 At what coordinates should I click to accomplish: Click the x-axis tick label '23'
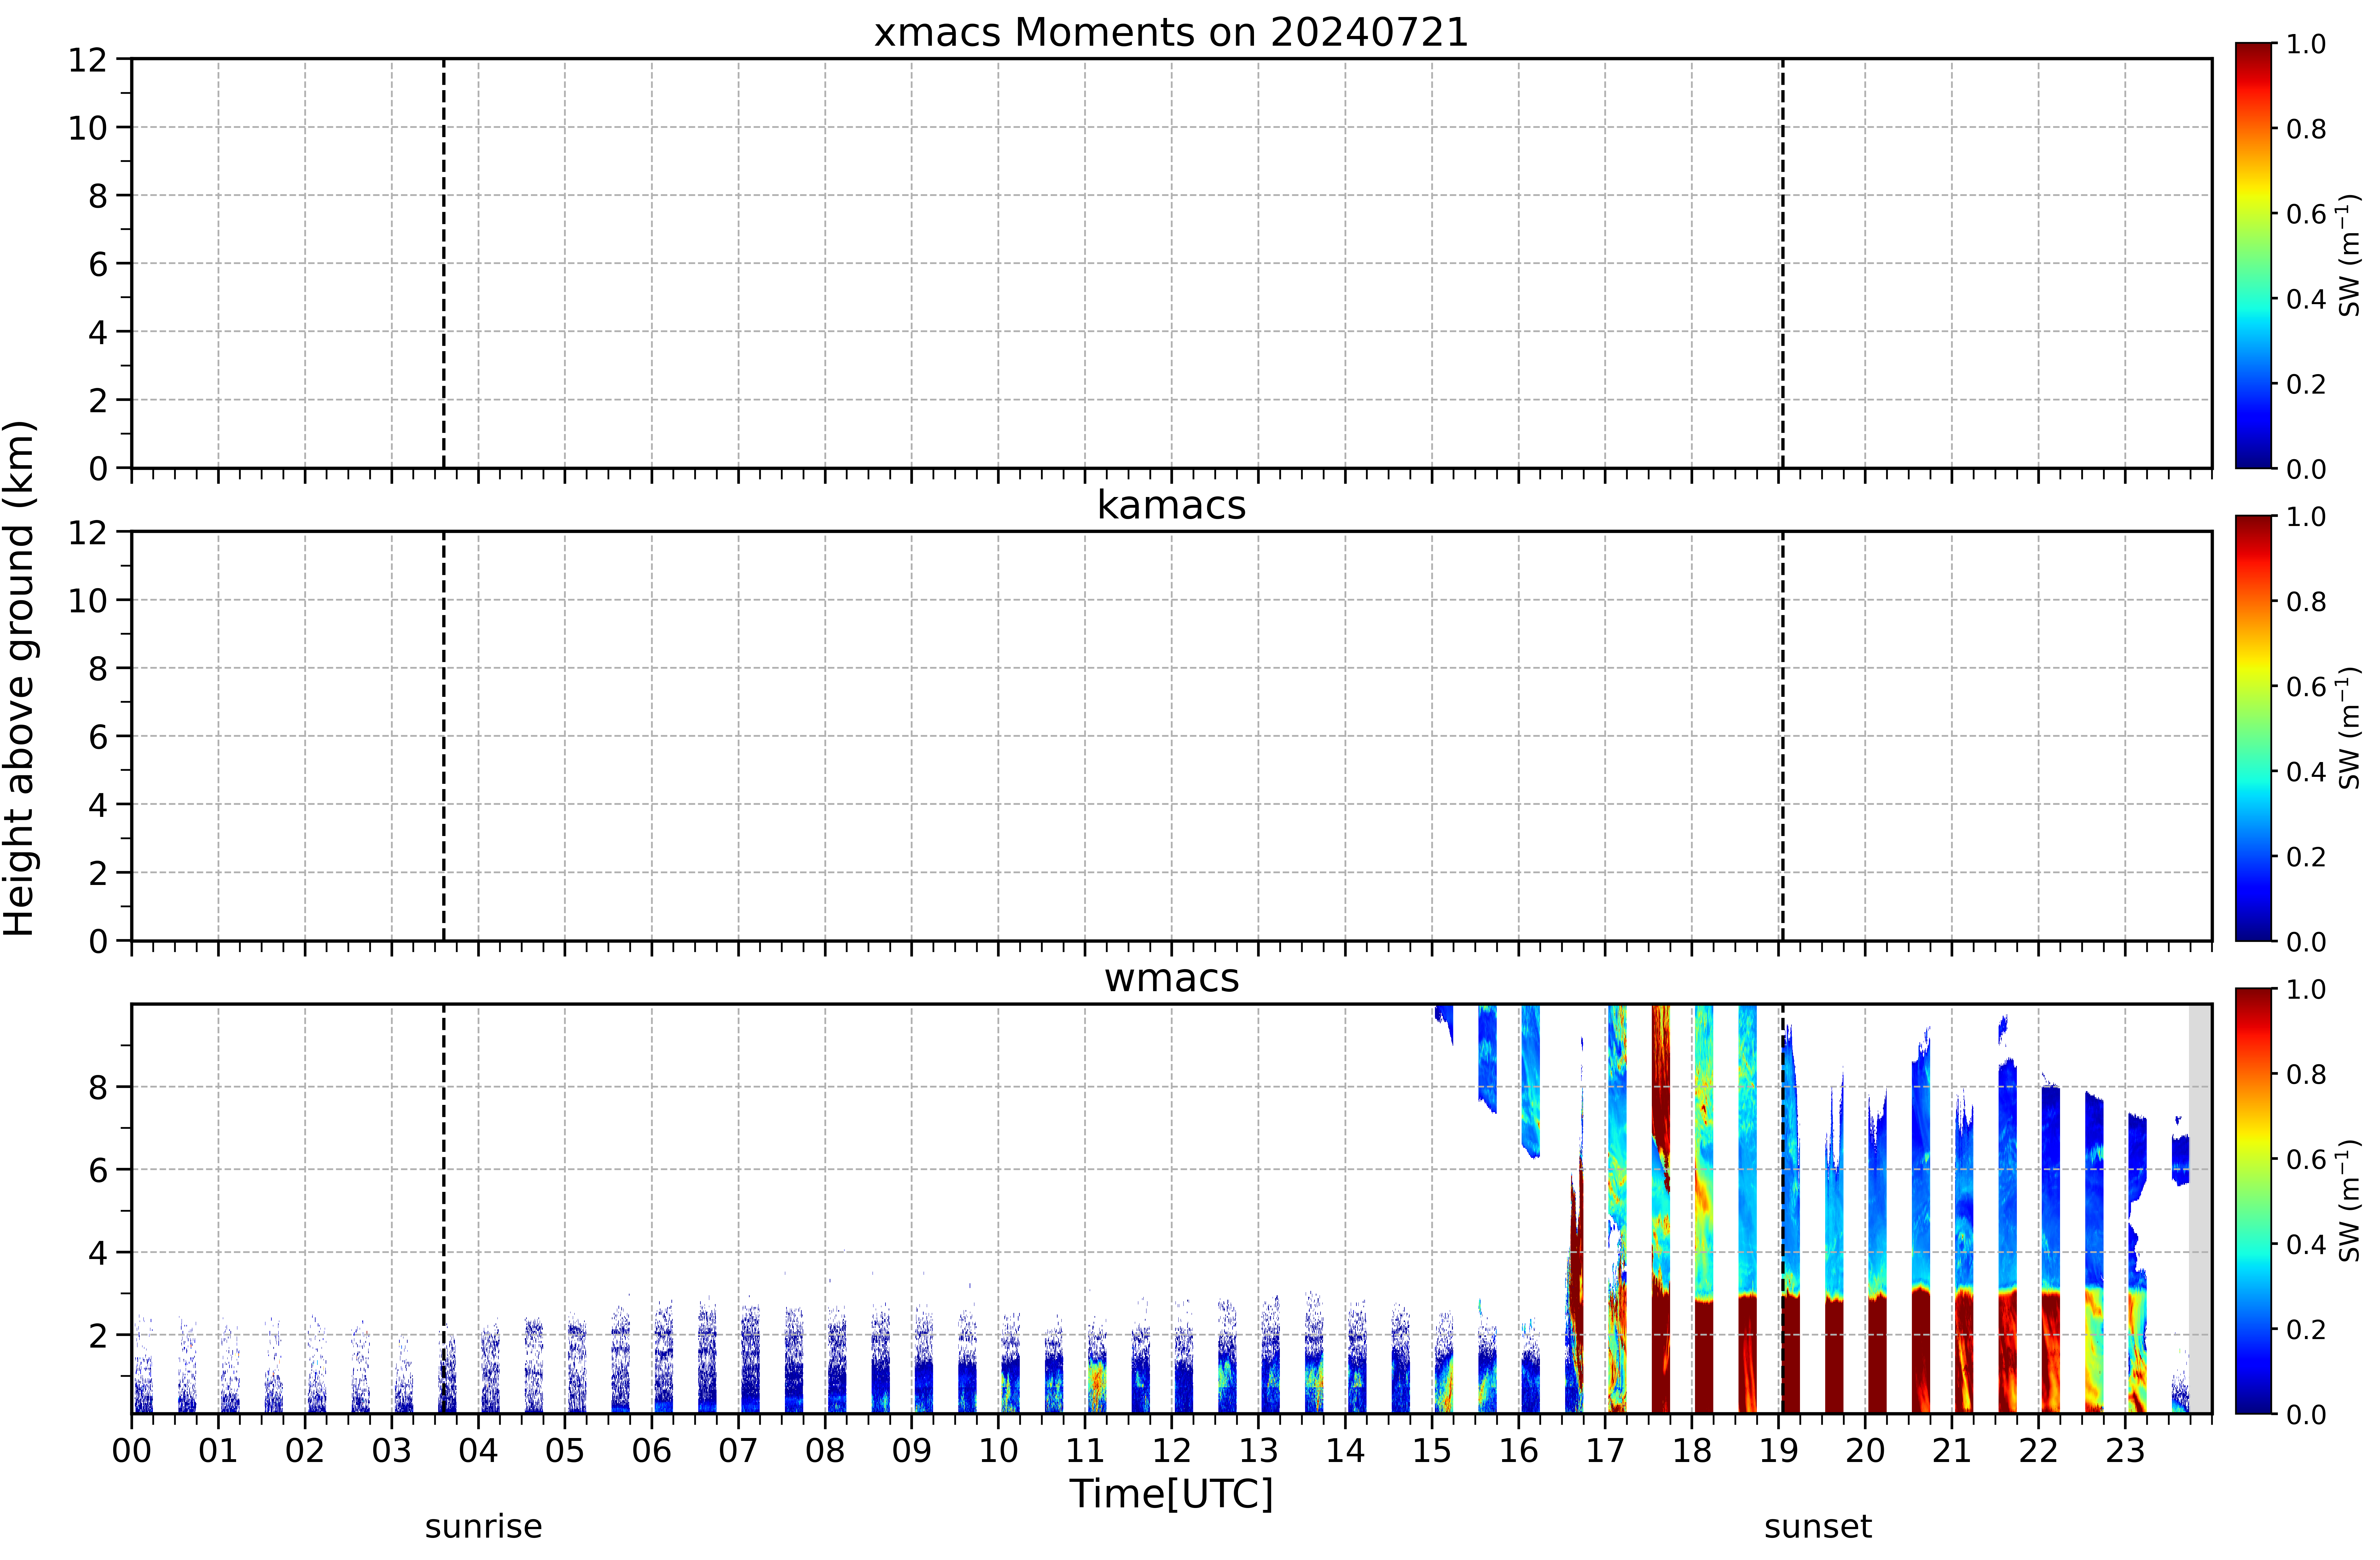point(2125,1450)
